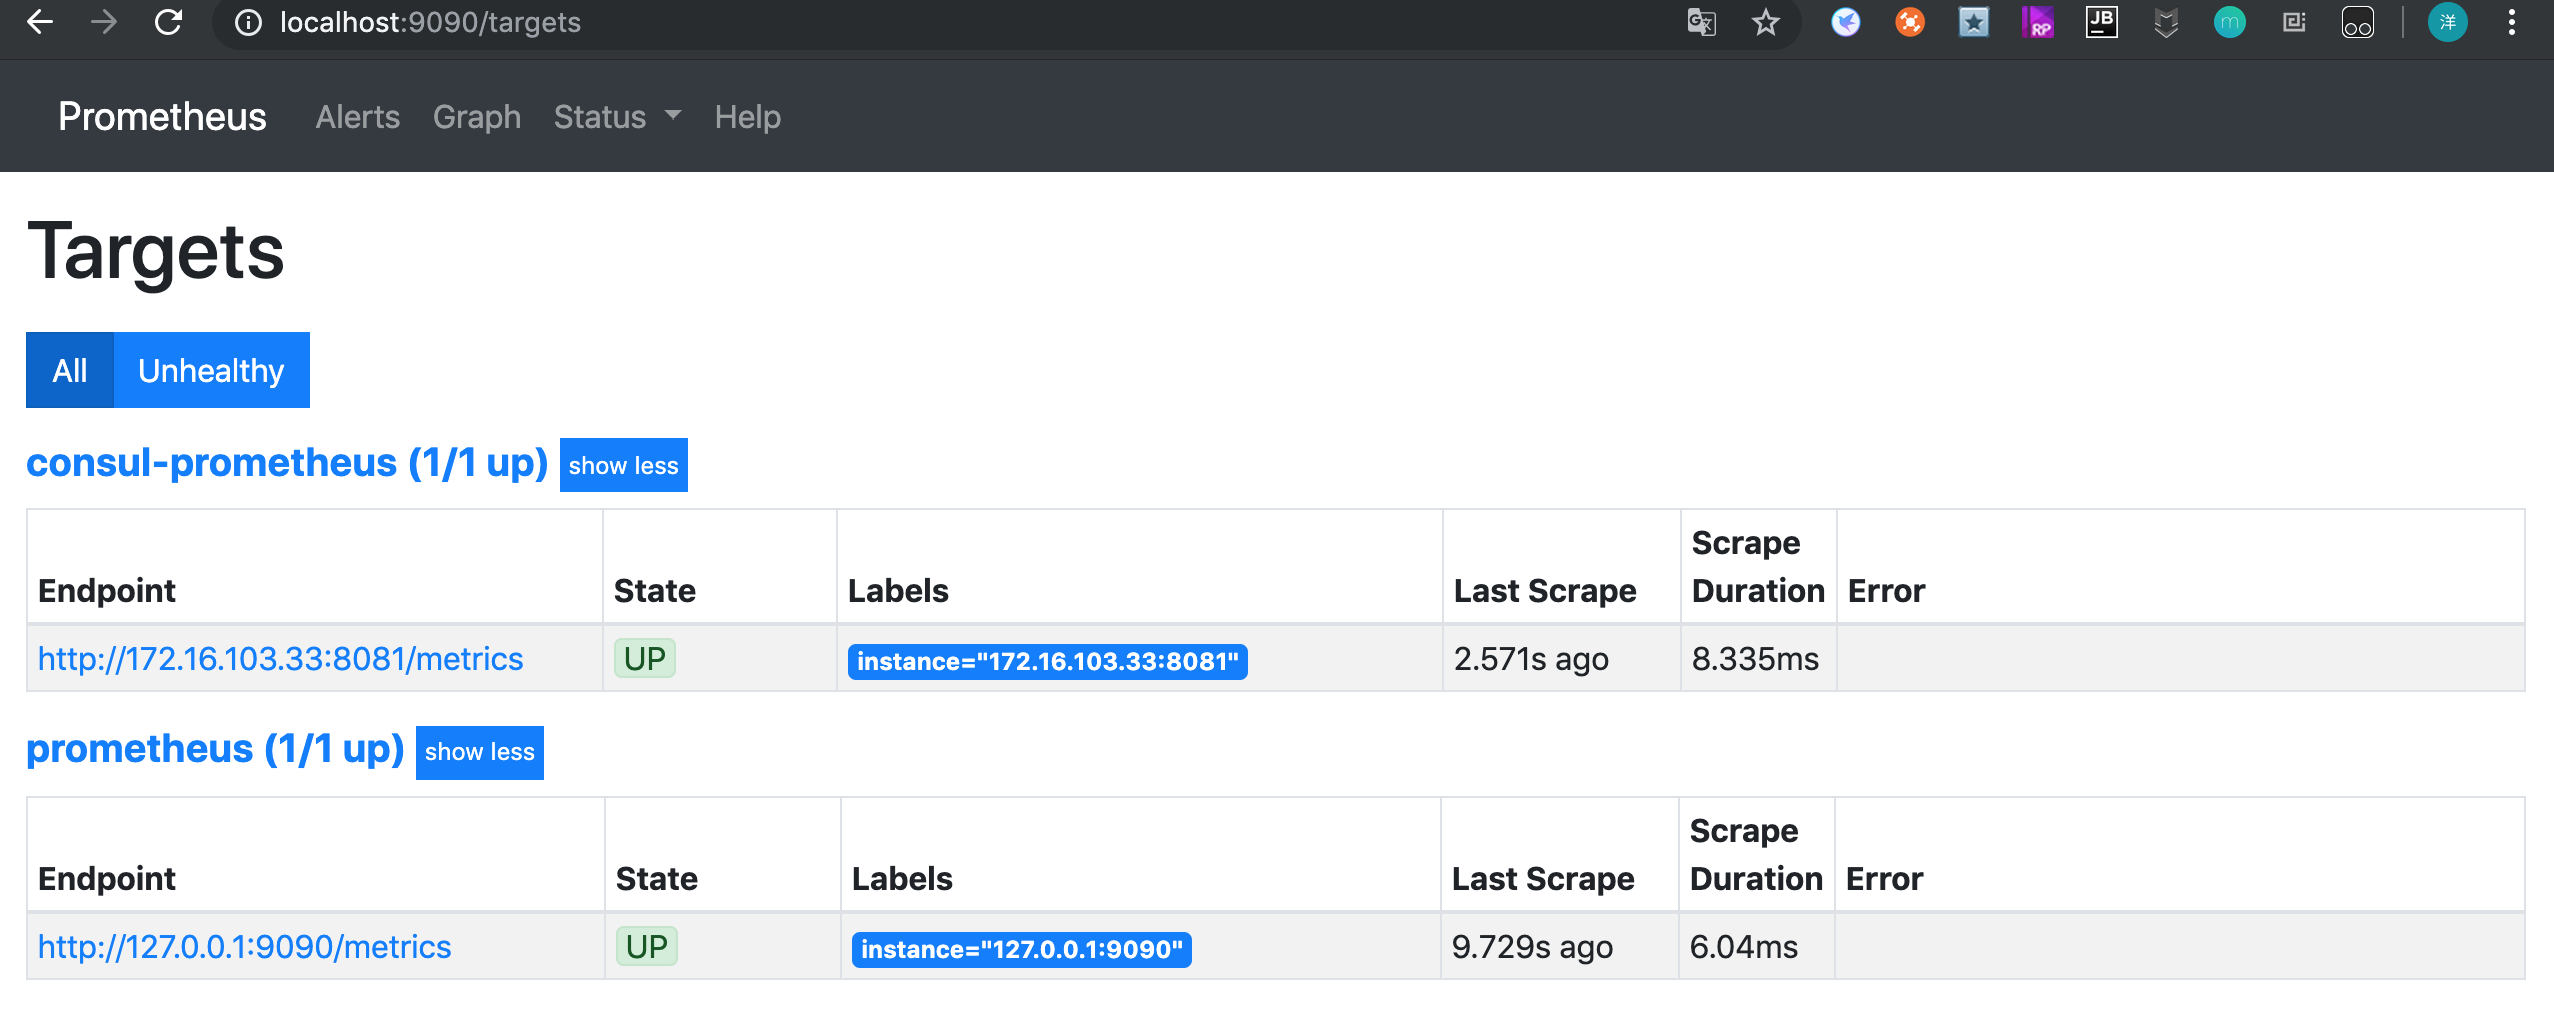The height and width of the screenshot is (1014, 2554).
Task: Open http://172.16.103.33:8081/metrics endpoint link
Action: tap(281, 659)
